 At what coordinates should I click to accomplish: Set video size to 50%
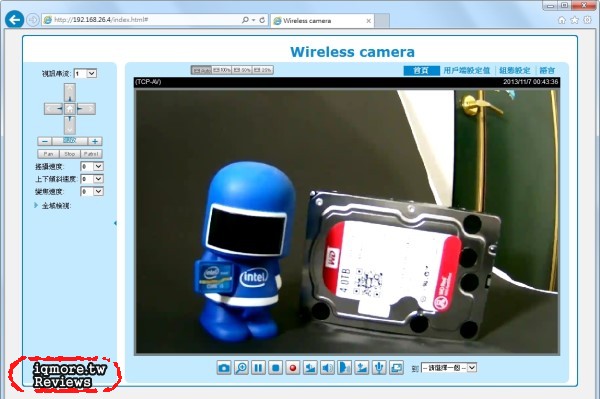(242, 70)
